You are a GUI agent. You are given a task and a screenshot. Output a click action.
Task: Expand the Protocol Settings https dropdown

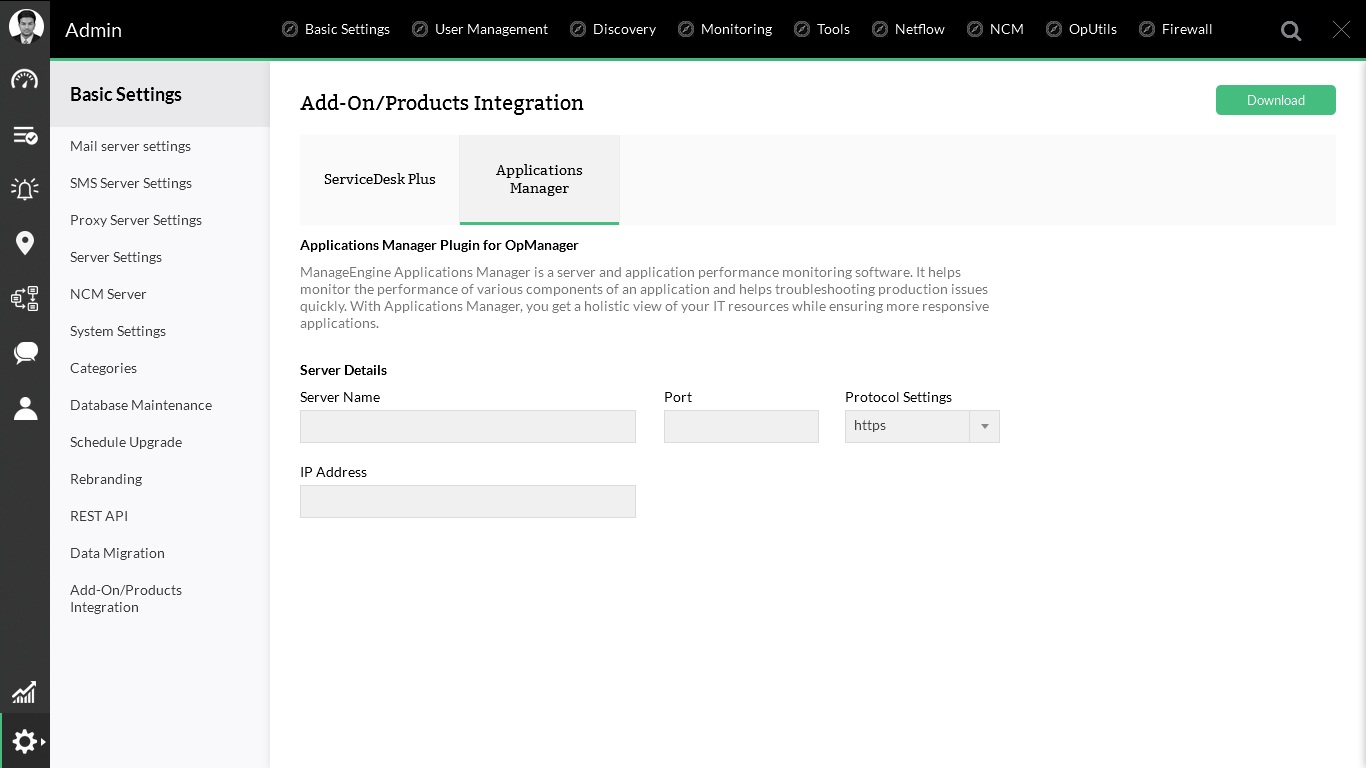pos(922,426)
